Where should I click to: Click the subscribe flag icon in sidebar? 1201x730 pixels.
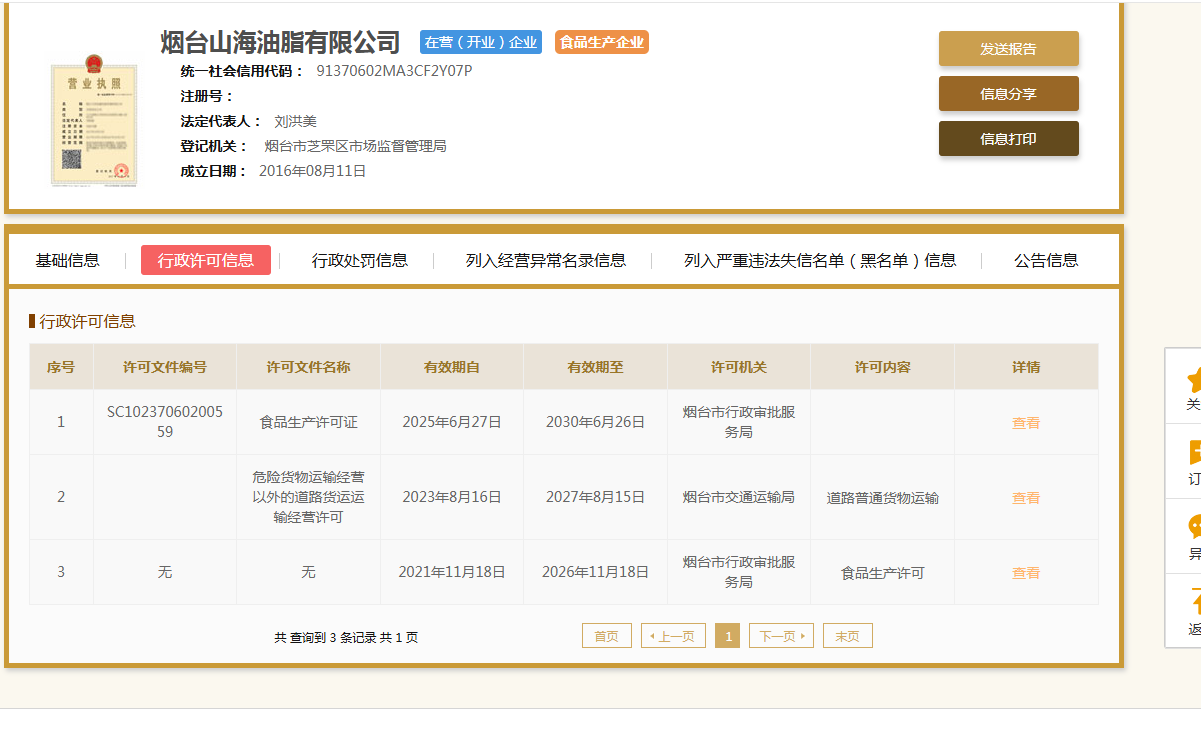(1193, 453)
